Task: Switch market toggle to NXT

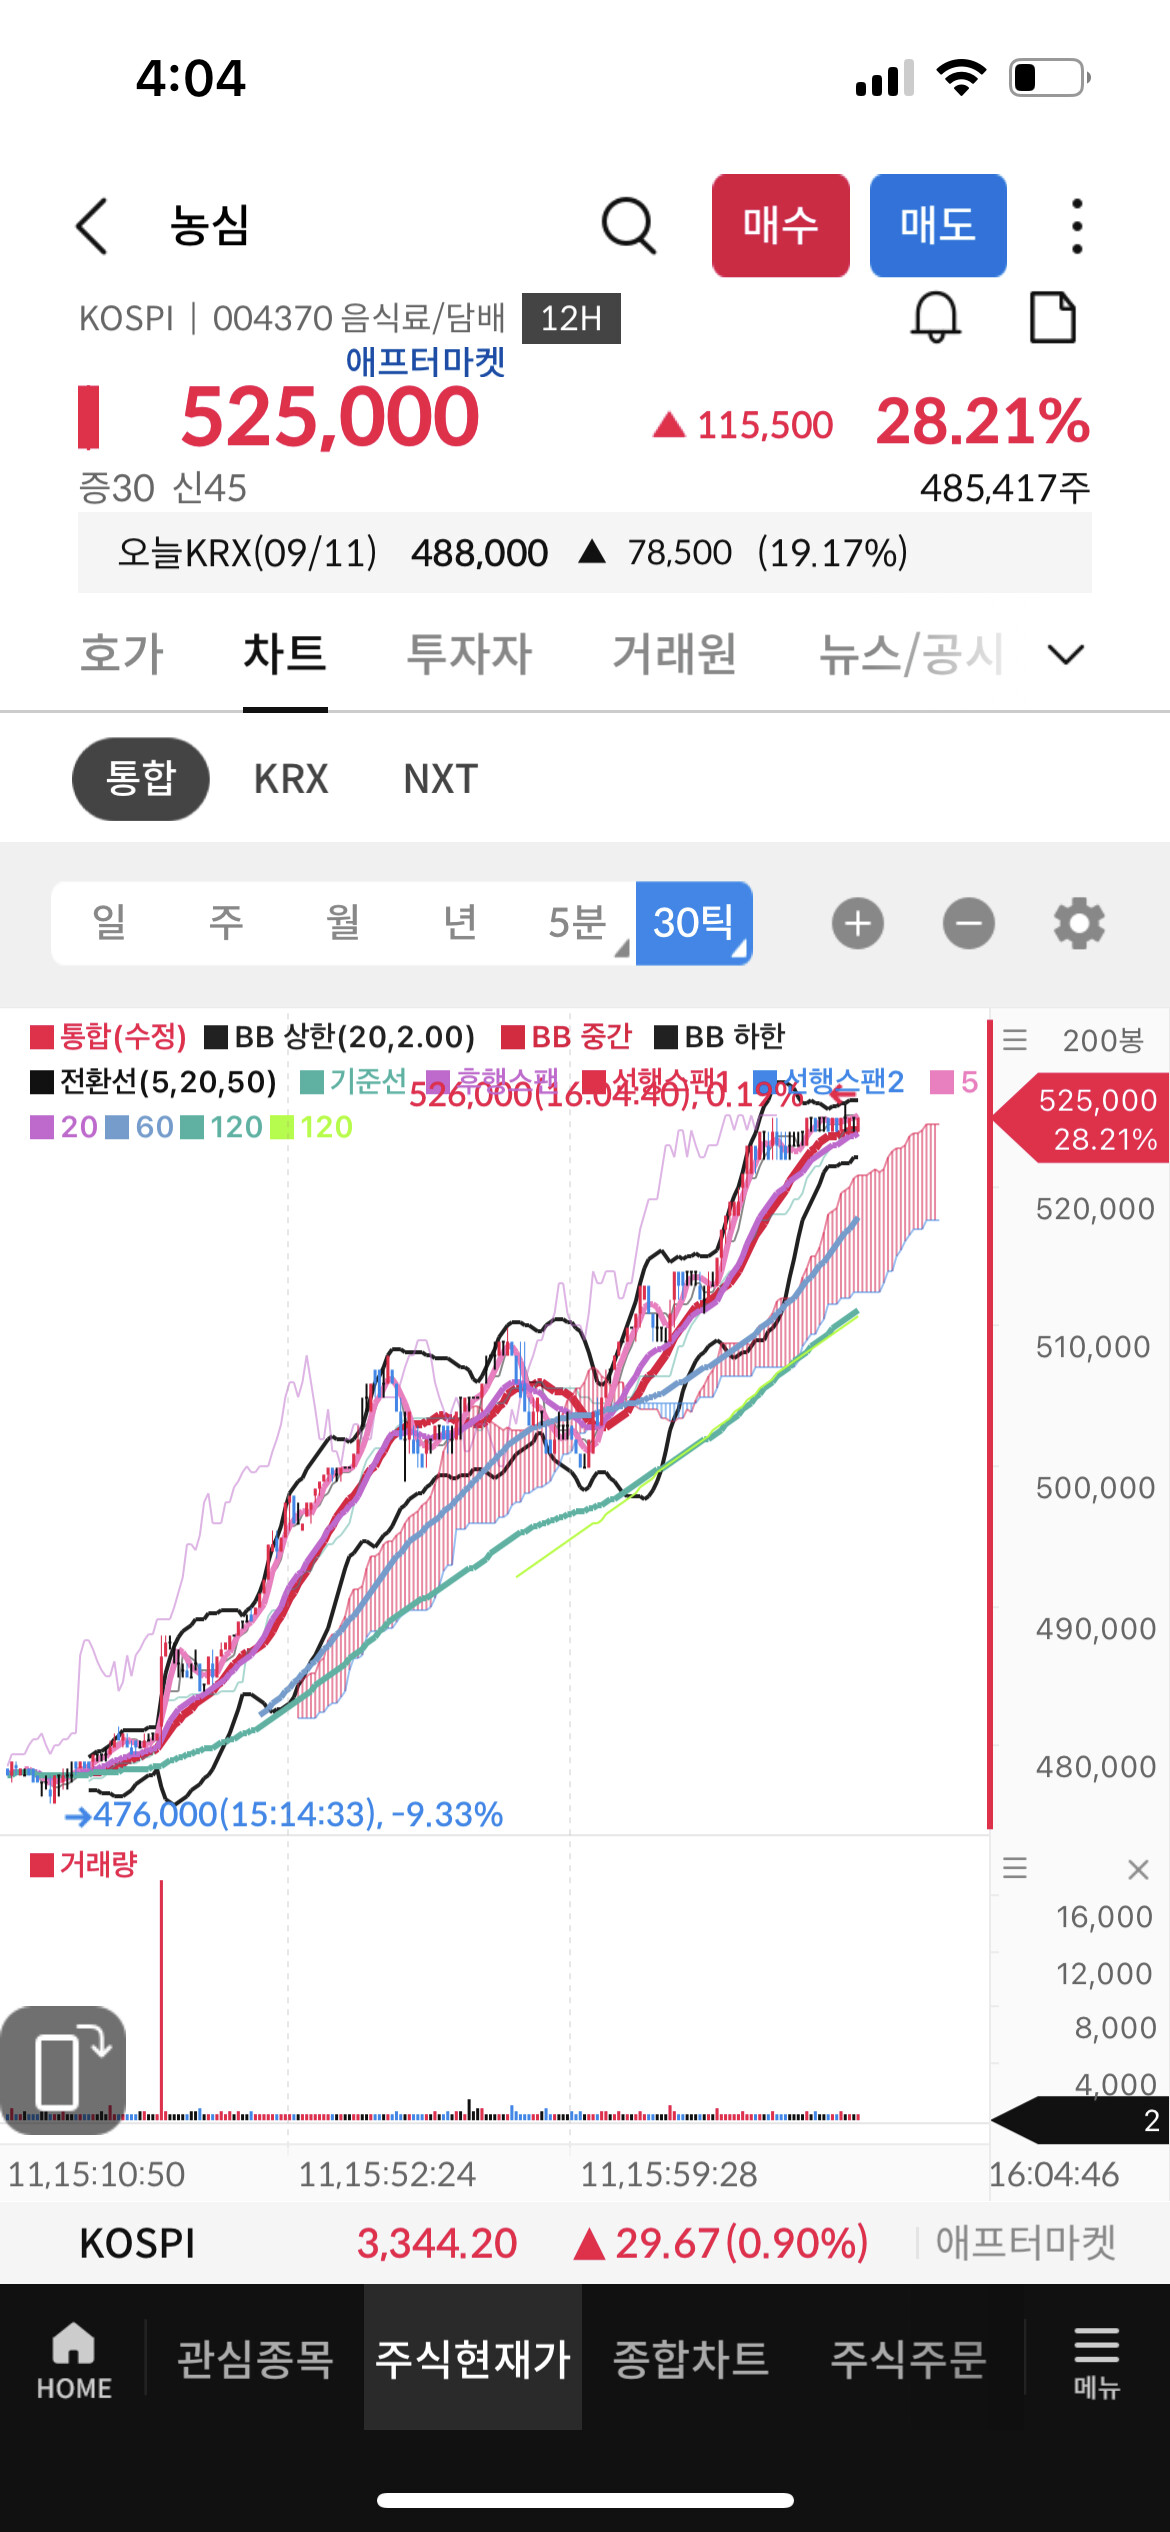Action: 441,779
